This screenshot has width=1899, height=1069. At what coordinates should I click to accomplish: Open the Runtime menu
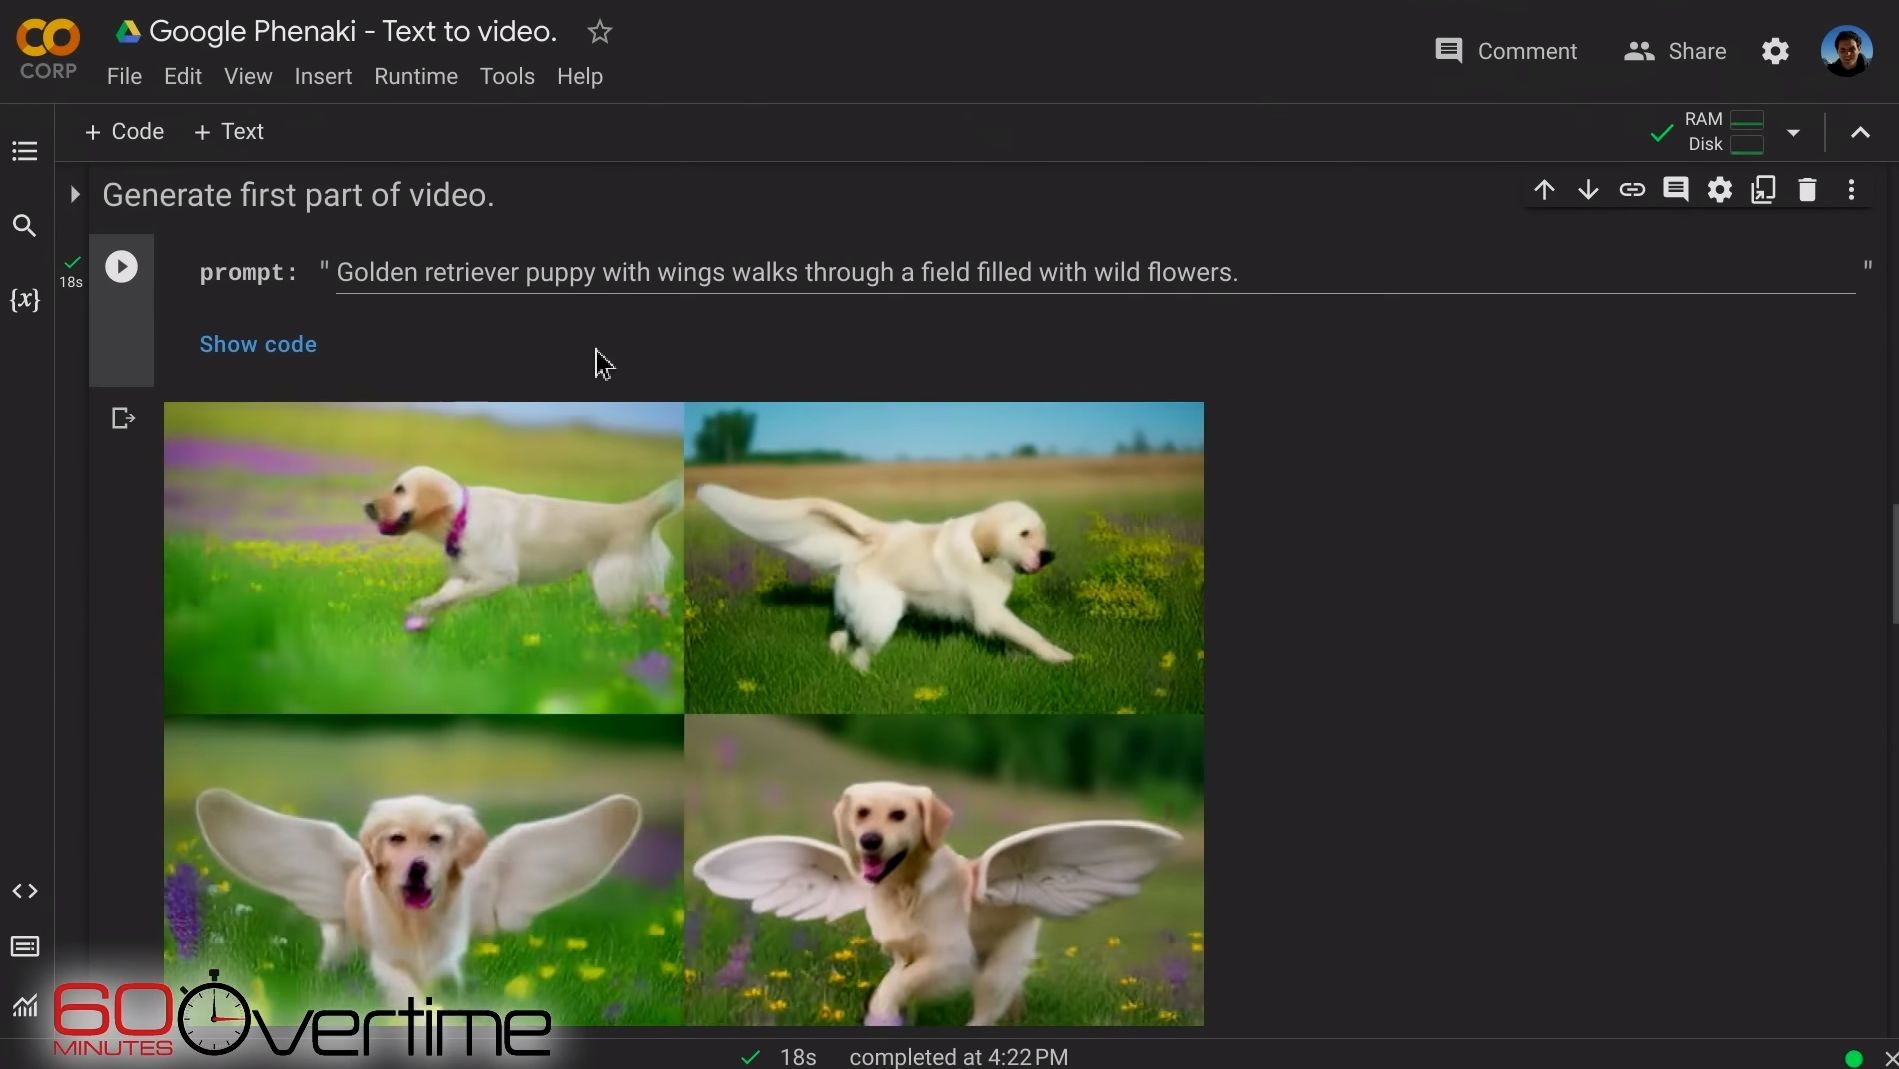tap(416, 77)
